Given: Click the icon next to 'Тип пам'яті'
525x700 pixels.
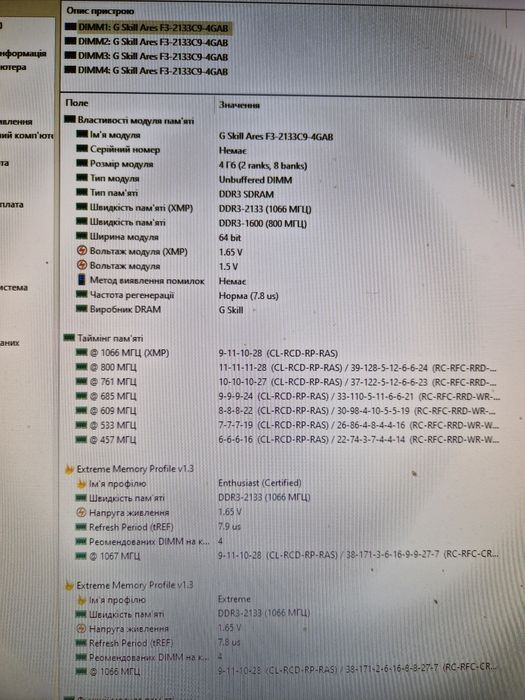Looking at the screenshot, I should [x=82, y=192].
